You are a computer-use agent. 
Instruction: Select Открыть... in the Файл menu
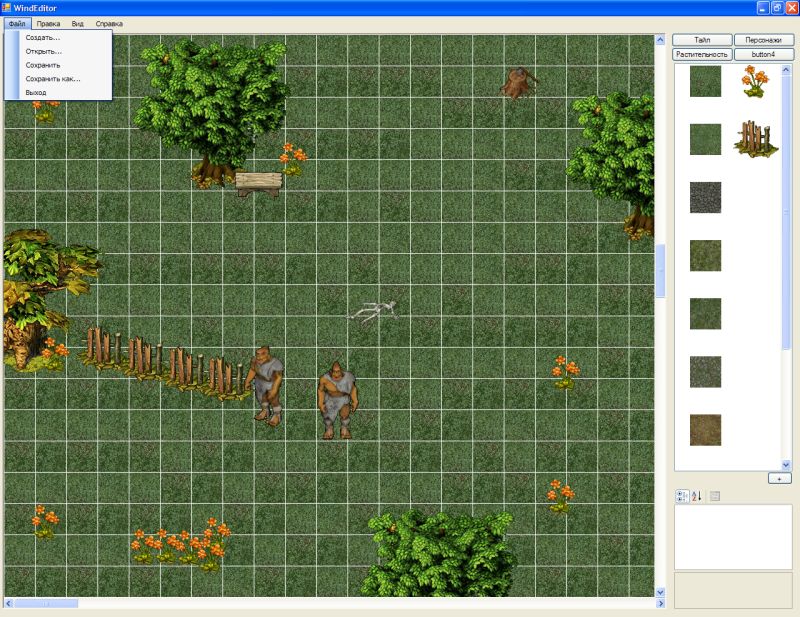(44, 51)
